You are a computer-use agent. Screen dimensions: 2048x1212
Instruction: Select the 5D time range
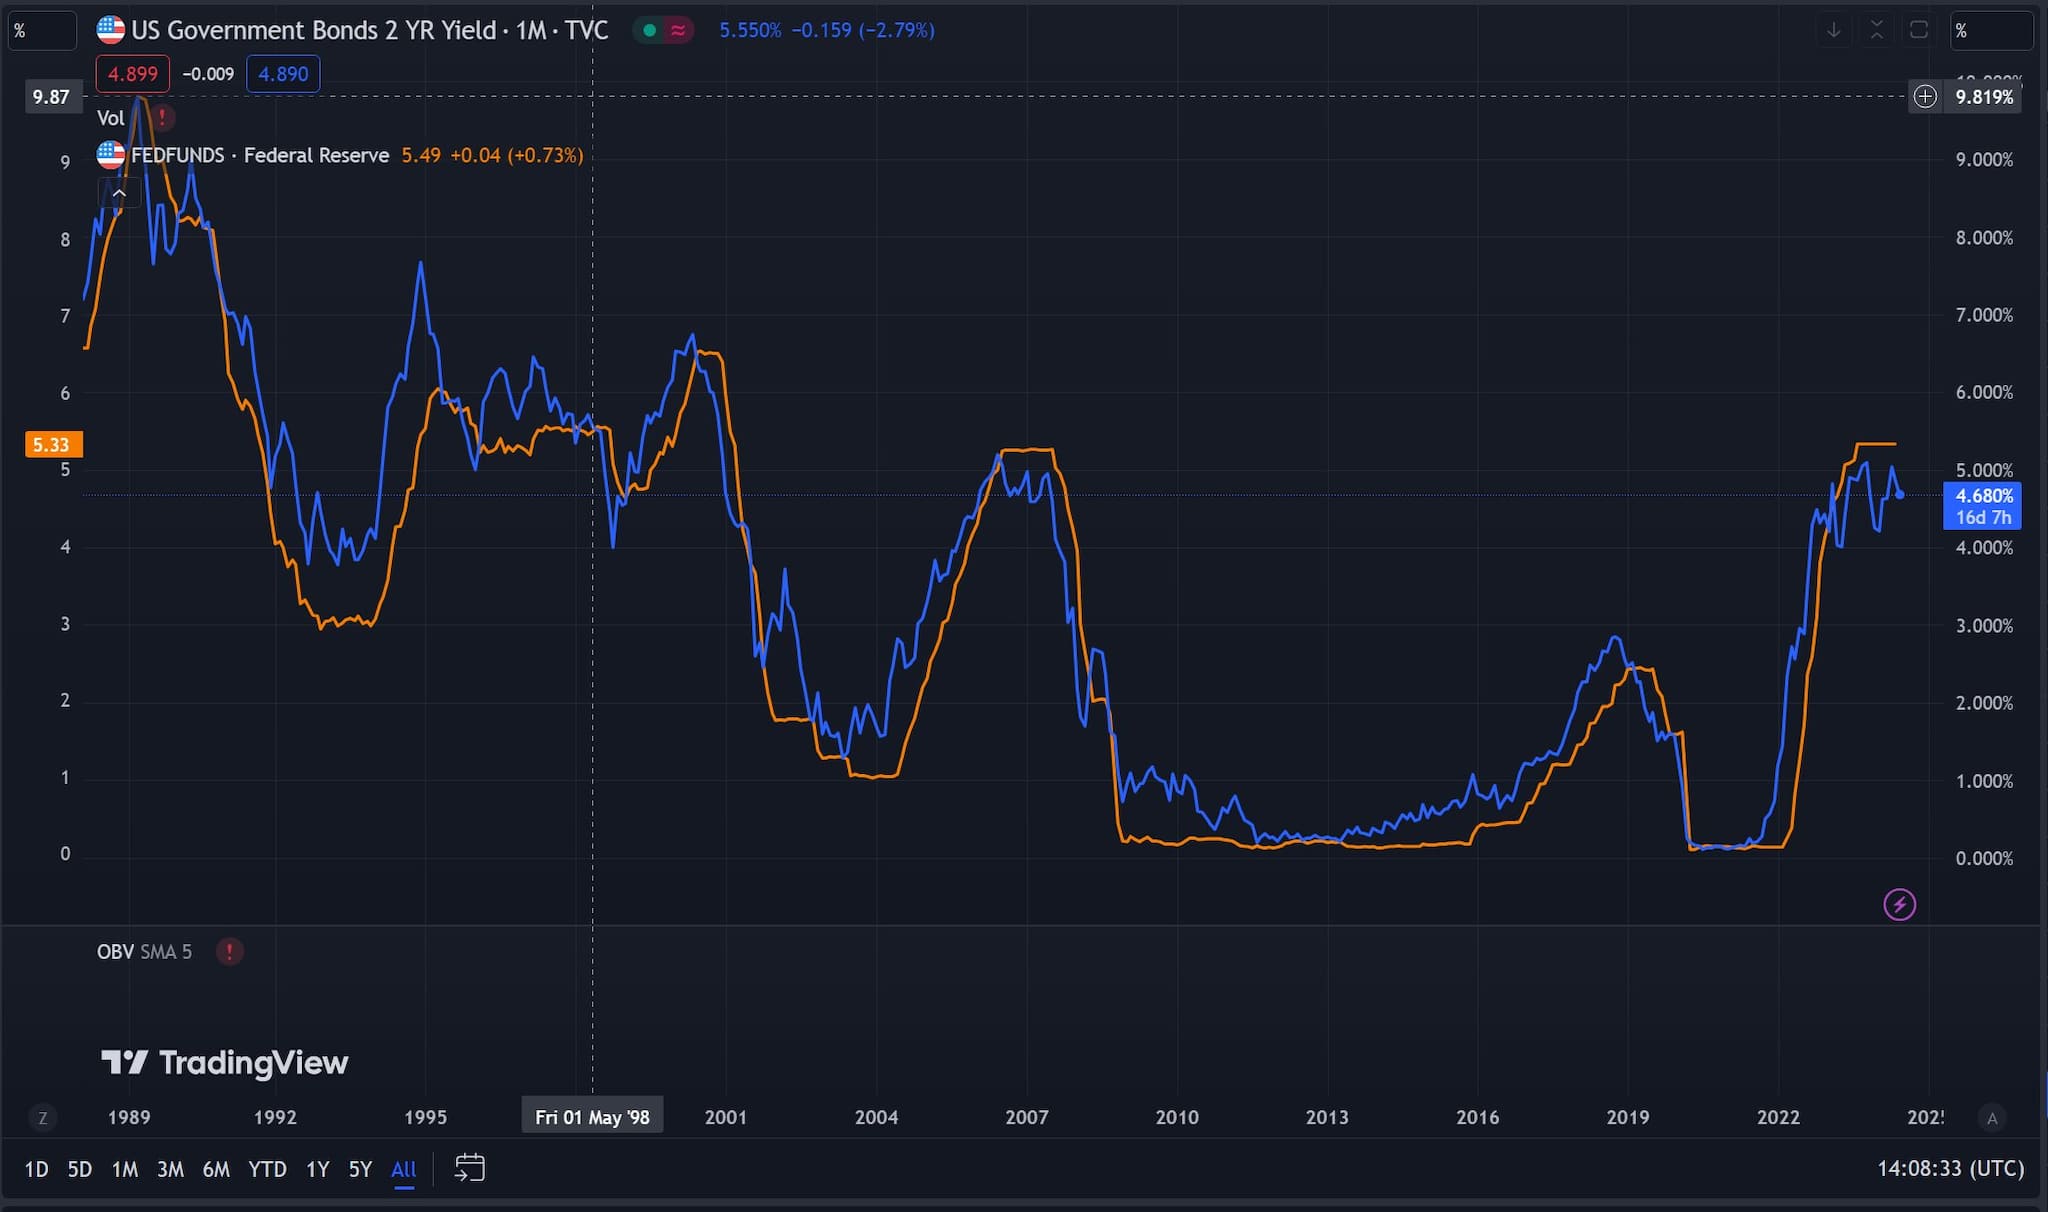click(79, 1169)
